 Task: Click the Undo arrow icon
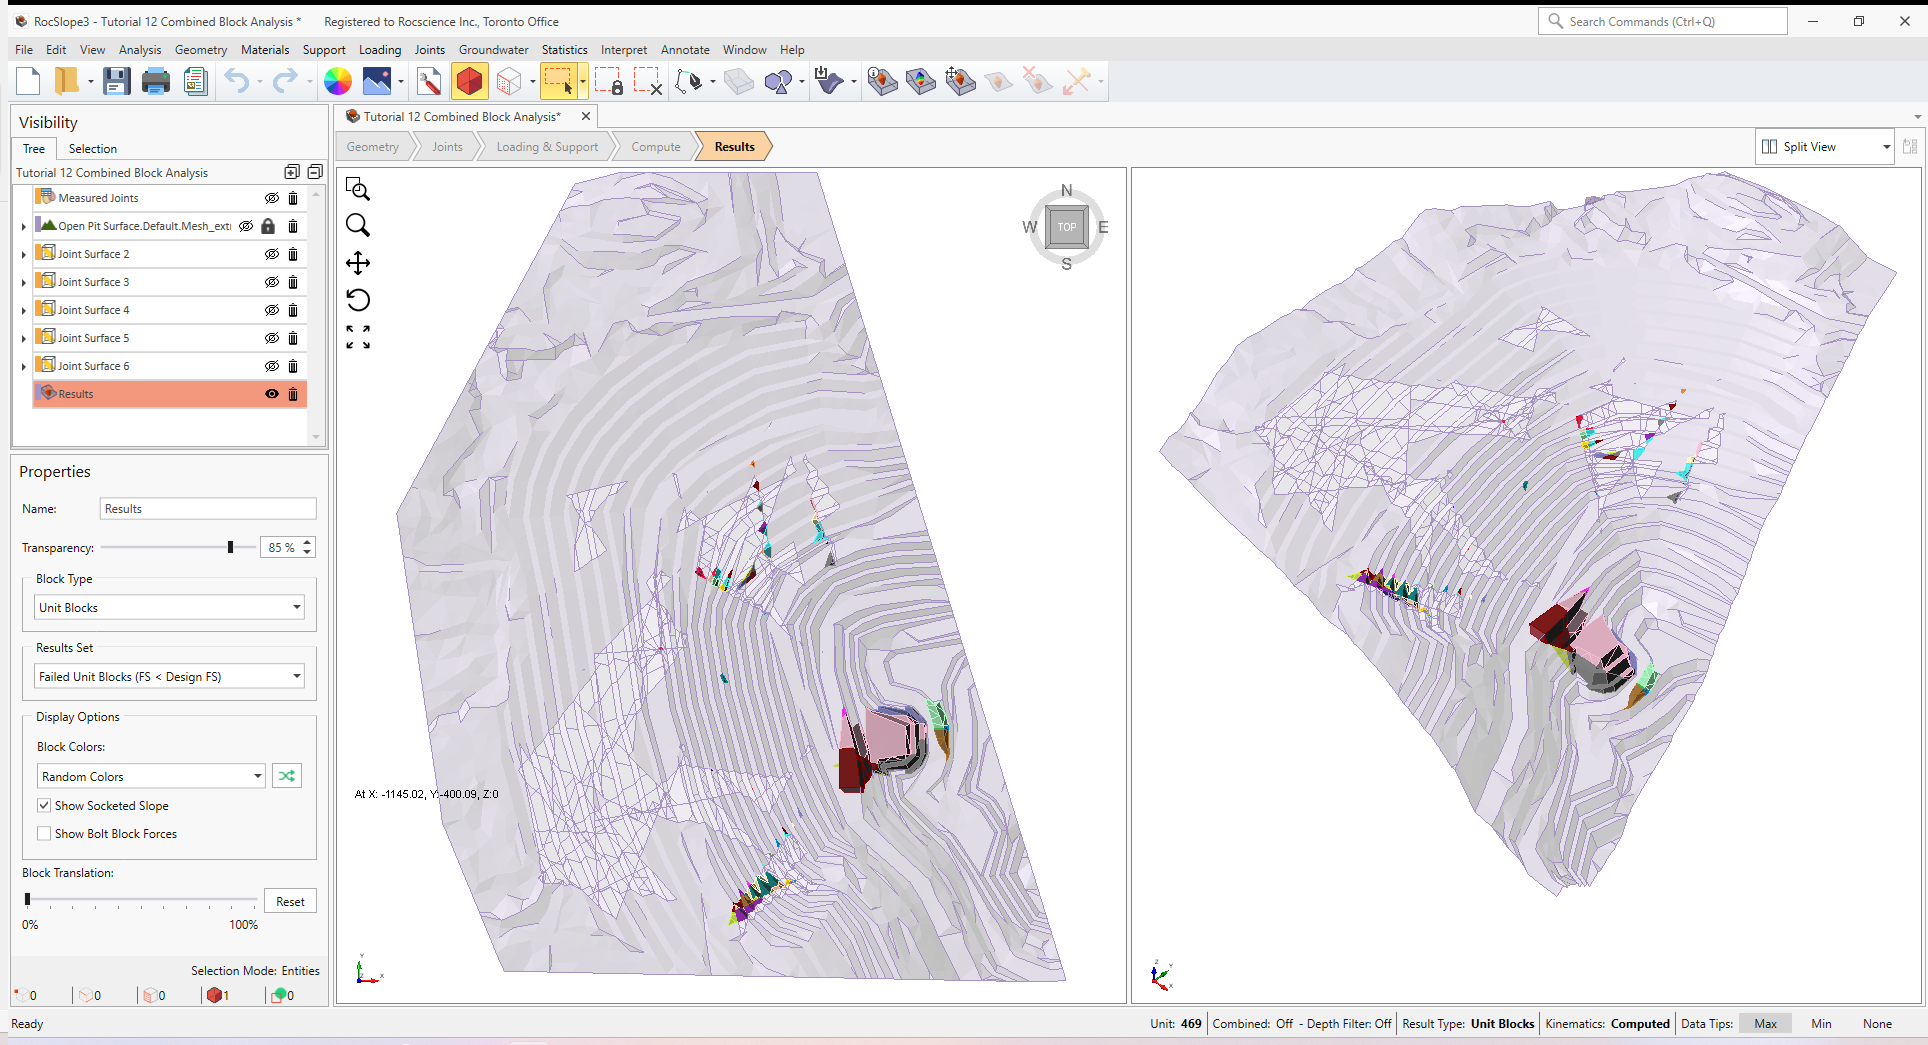tap(236, 82)
